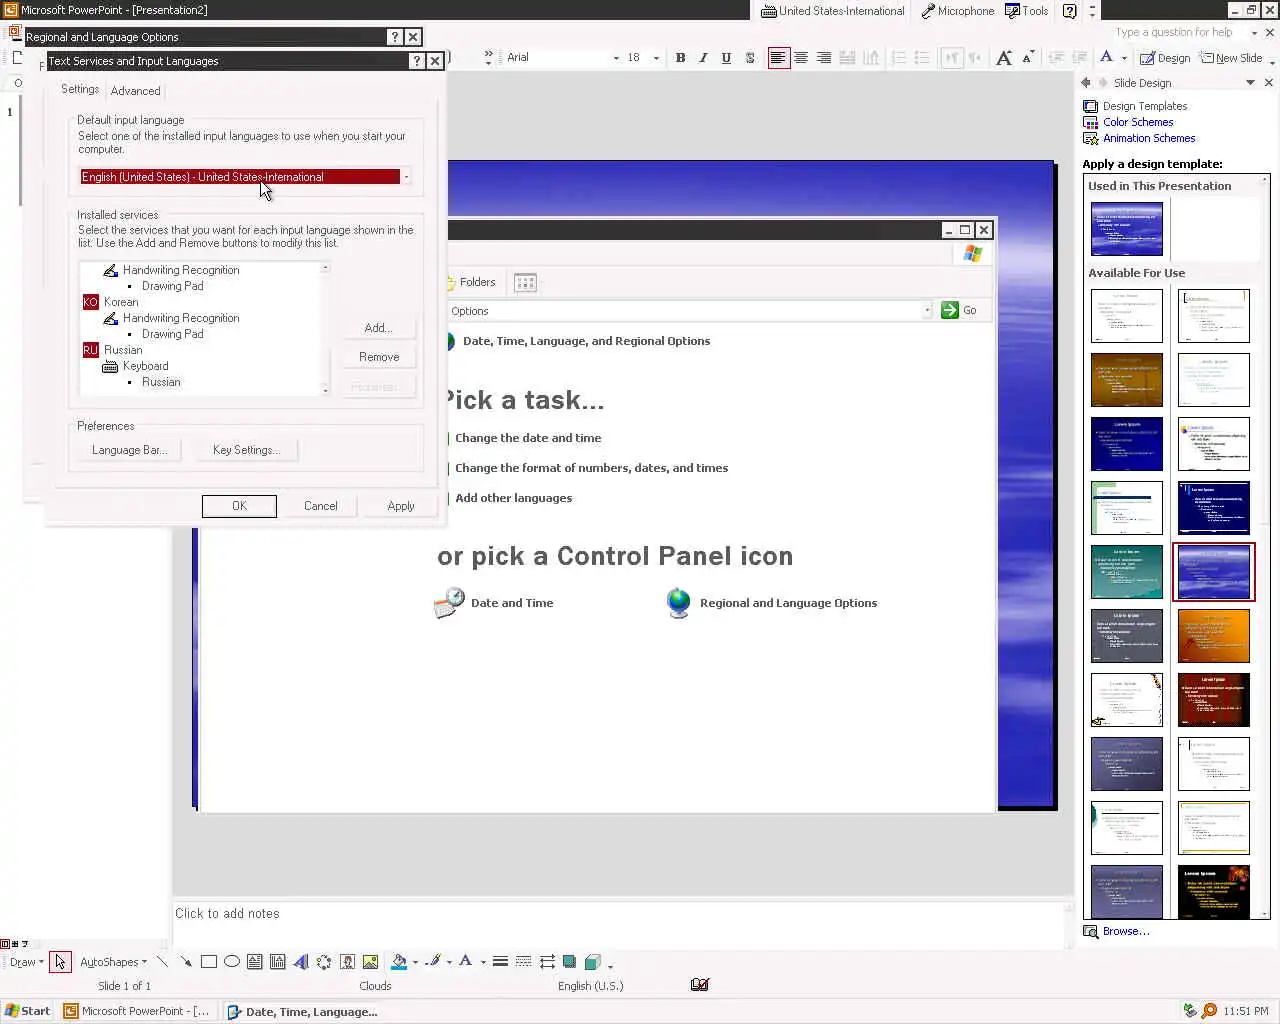Open Line Style options
Viewport: 1280px width, 1024px height.
[x=500, y=962]
